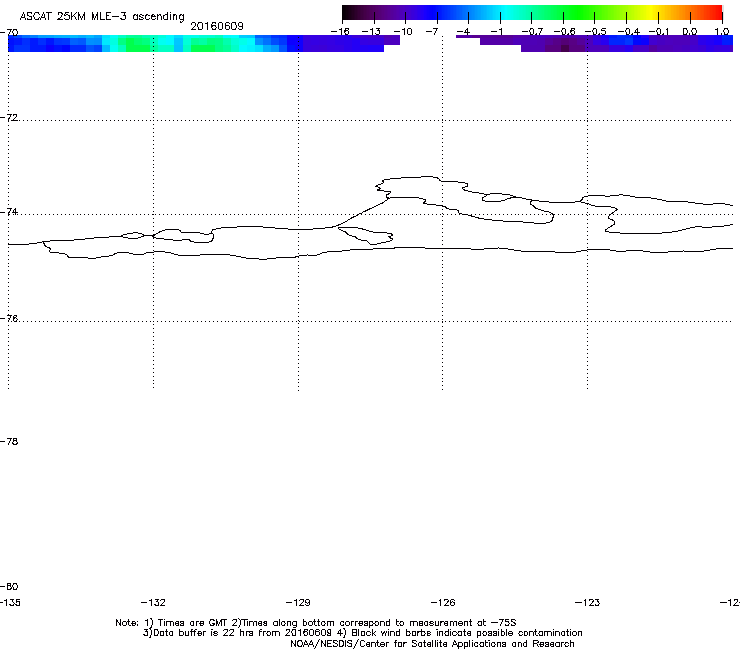Viewport: 740px width, 650px height.
Task: Click the -16 color scale label
Action: pyautogui.click(x=340, y=32)
